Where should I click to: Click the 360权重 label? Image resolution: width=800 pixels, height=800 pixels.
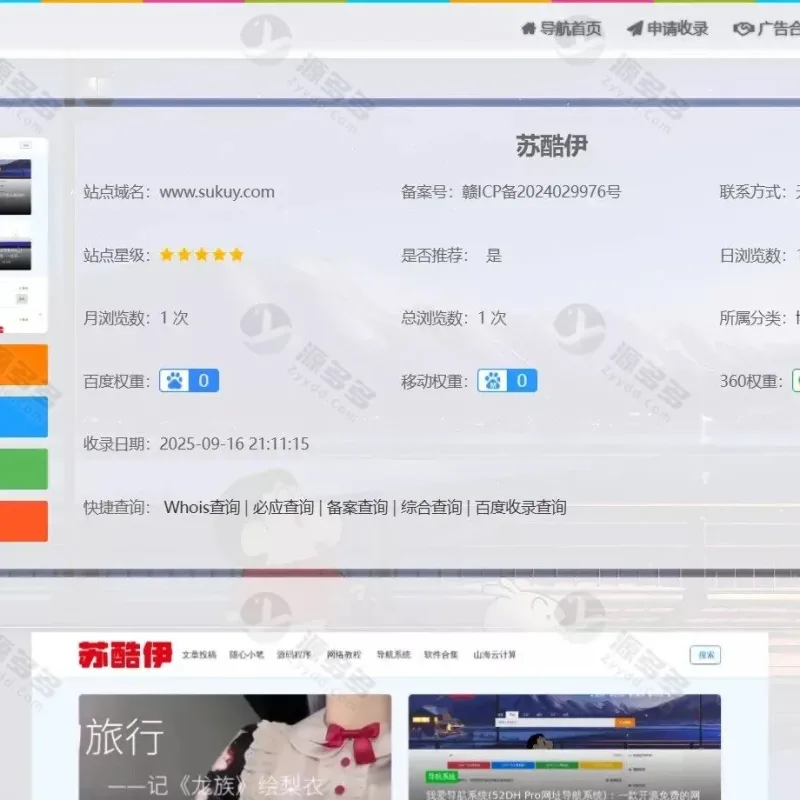point(751,381)
